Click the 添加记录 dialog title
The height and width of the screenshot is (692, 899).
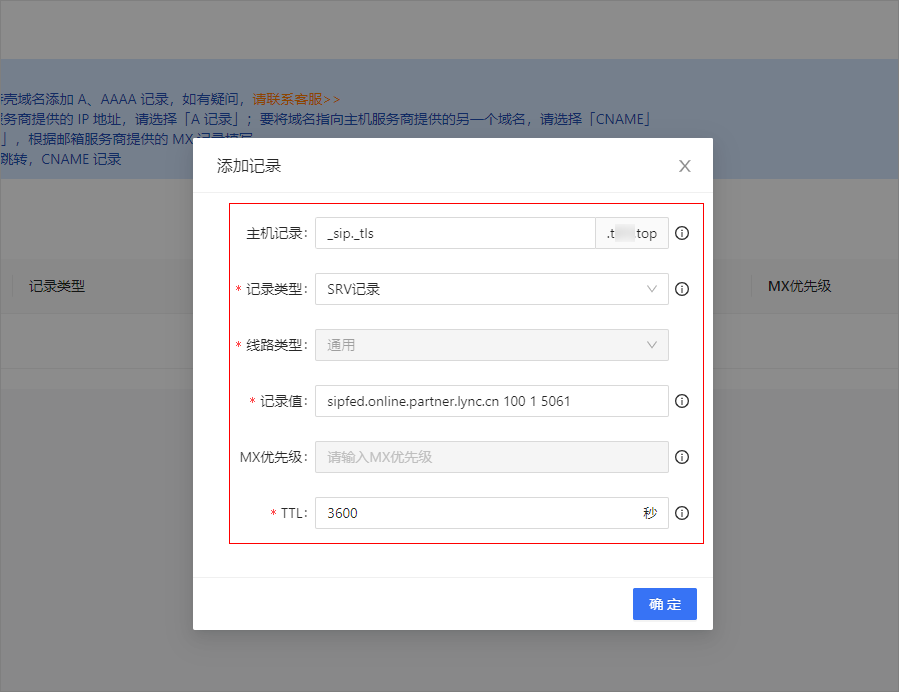[249, 166]
